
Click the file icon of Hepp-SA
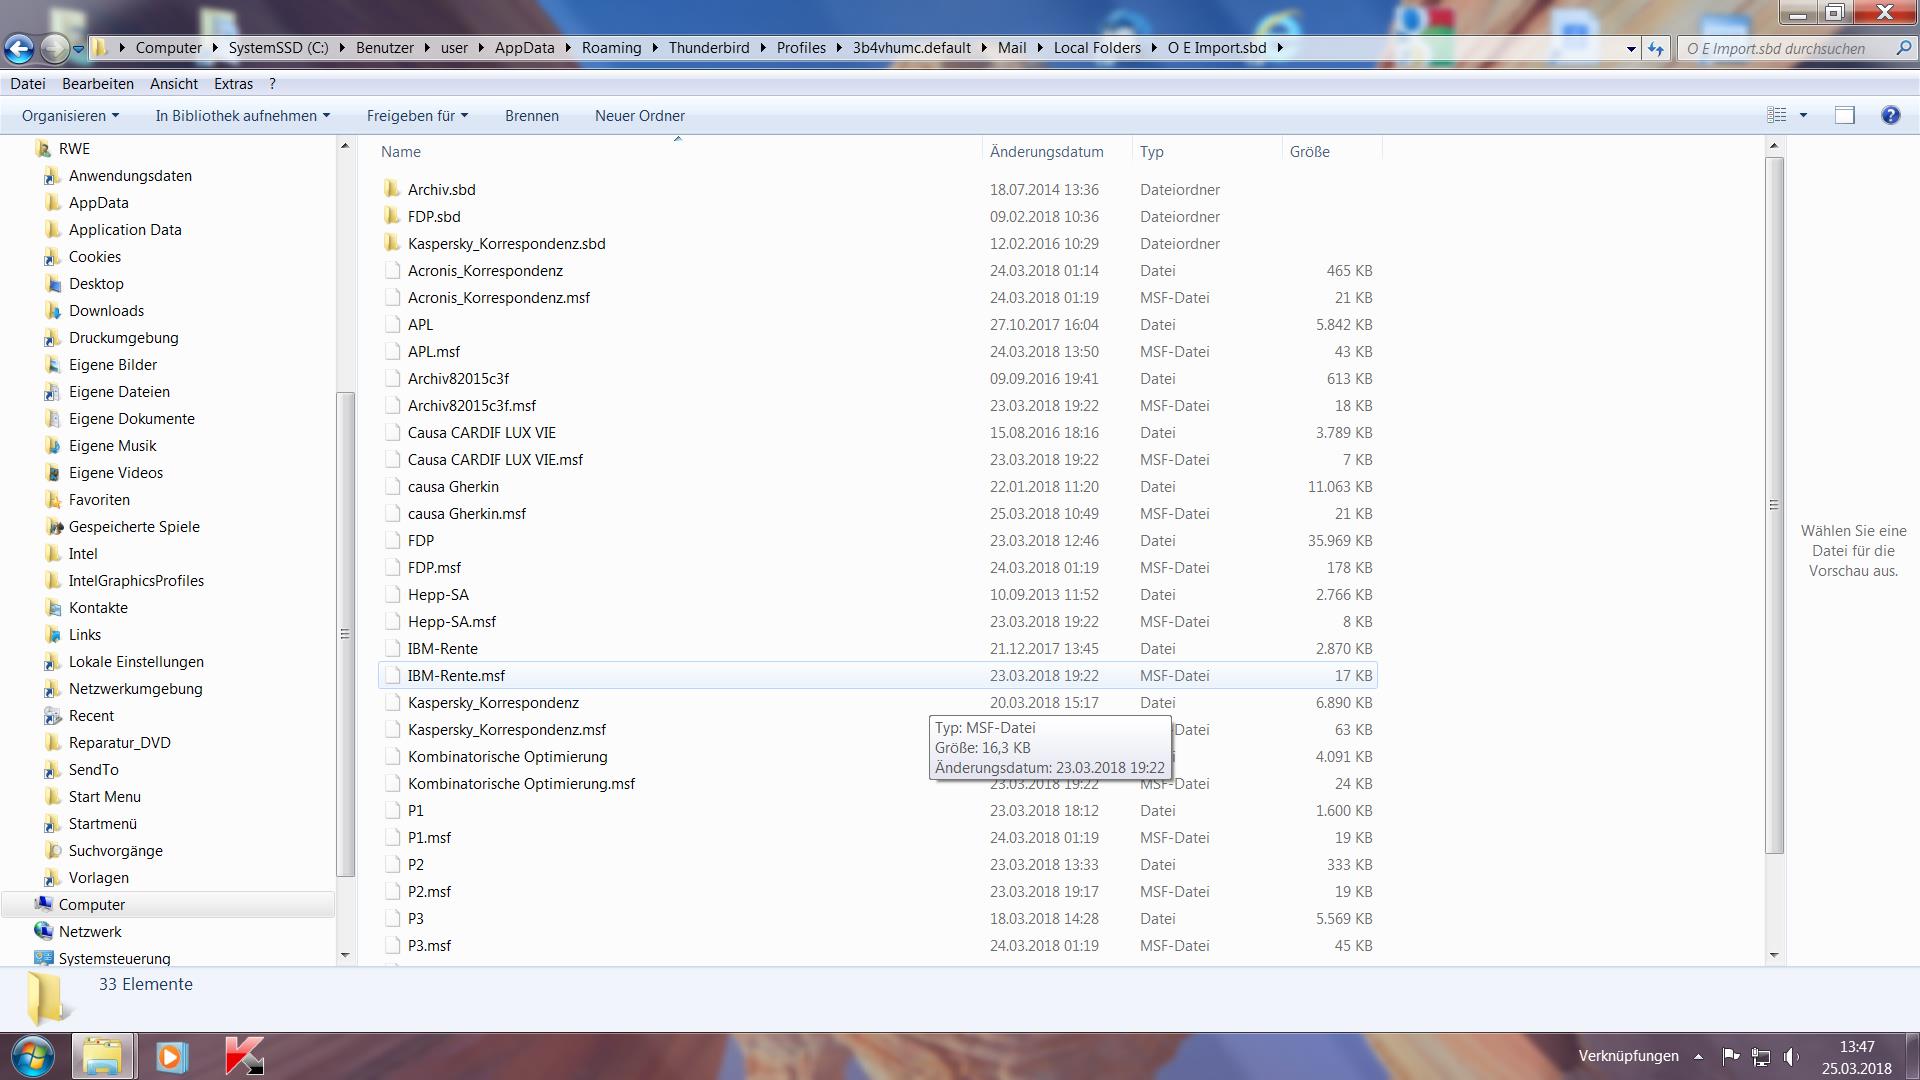[x=392, y=594]
